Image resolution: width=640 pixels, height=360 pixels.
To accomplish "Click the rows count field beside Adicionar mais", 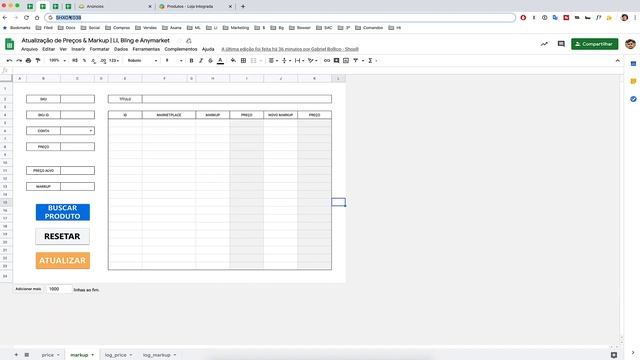I will pos(59,289).
